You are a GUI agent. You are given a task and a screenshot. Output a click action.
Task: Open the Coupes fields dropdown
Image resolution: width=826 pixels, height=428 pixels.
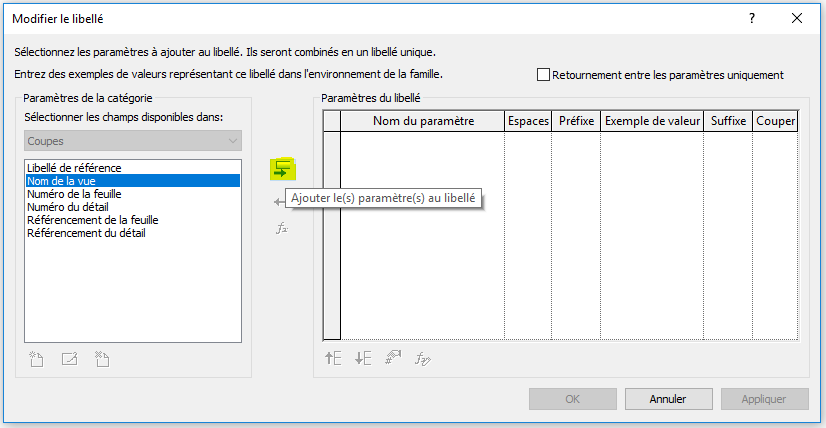point(133,141)
